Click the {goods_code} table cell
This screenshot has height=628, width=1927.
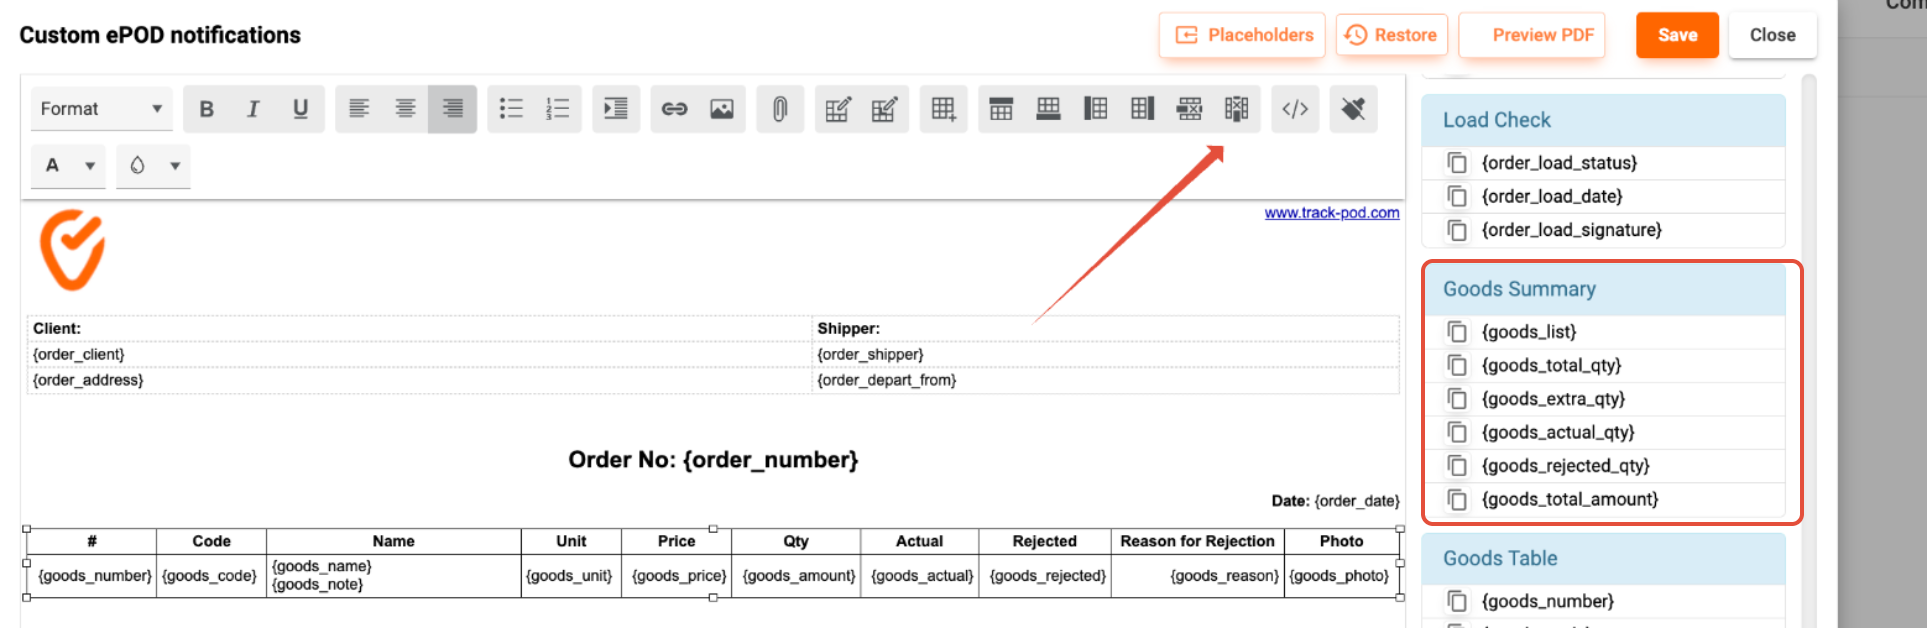[x=210, y=576]
